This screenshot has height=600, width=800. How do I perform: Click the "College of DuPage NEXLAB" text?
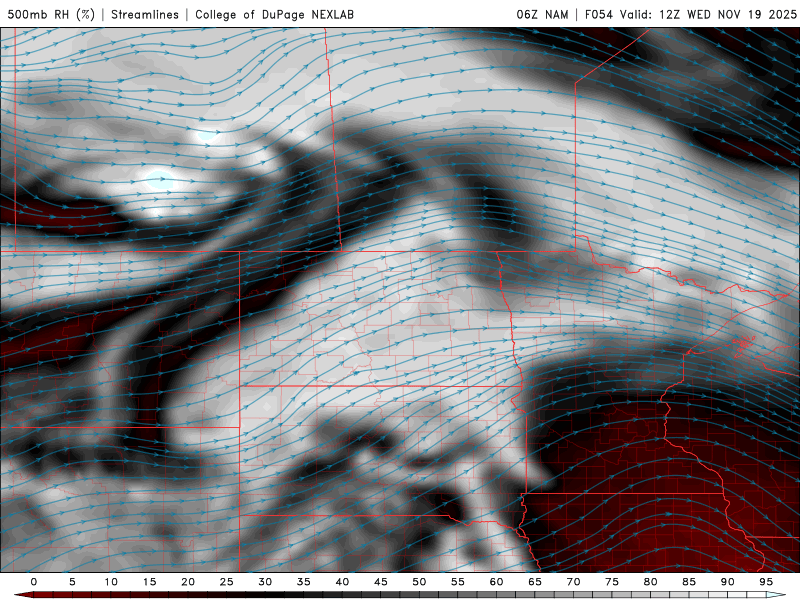tap(274, 14)
